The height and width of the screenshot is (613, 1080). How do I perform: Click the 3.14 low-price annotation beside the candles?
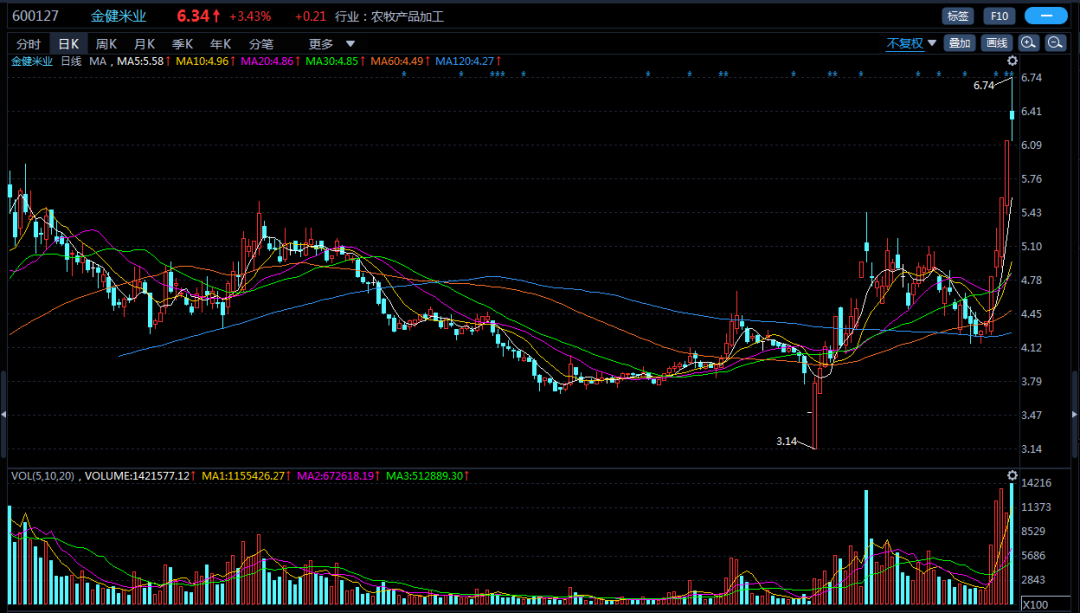point(786,441)
